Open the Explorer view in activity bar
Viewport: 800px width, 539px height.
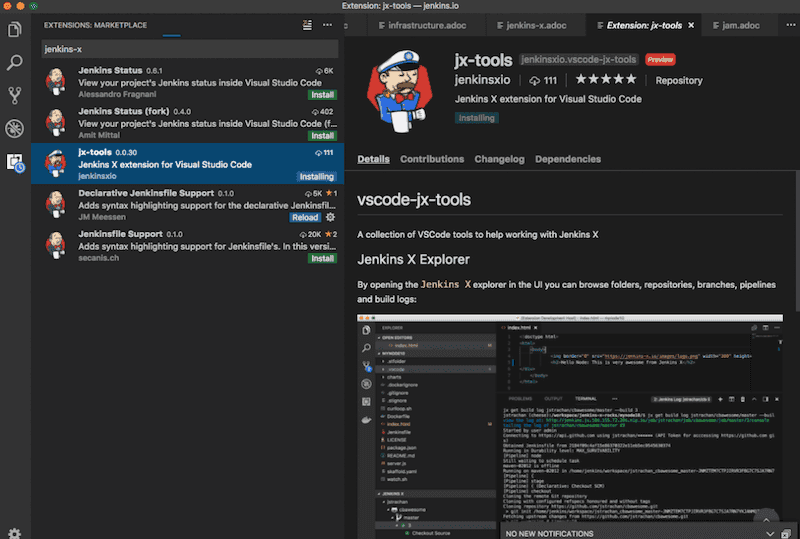pyautogui.click(x=14, y=27)
